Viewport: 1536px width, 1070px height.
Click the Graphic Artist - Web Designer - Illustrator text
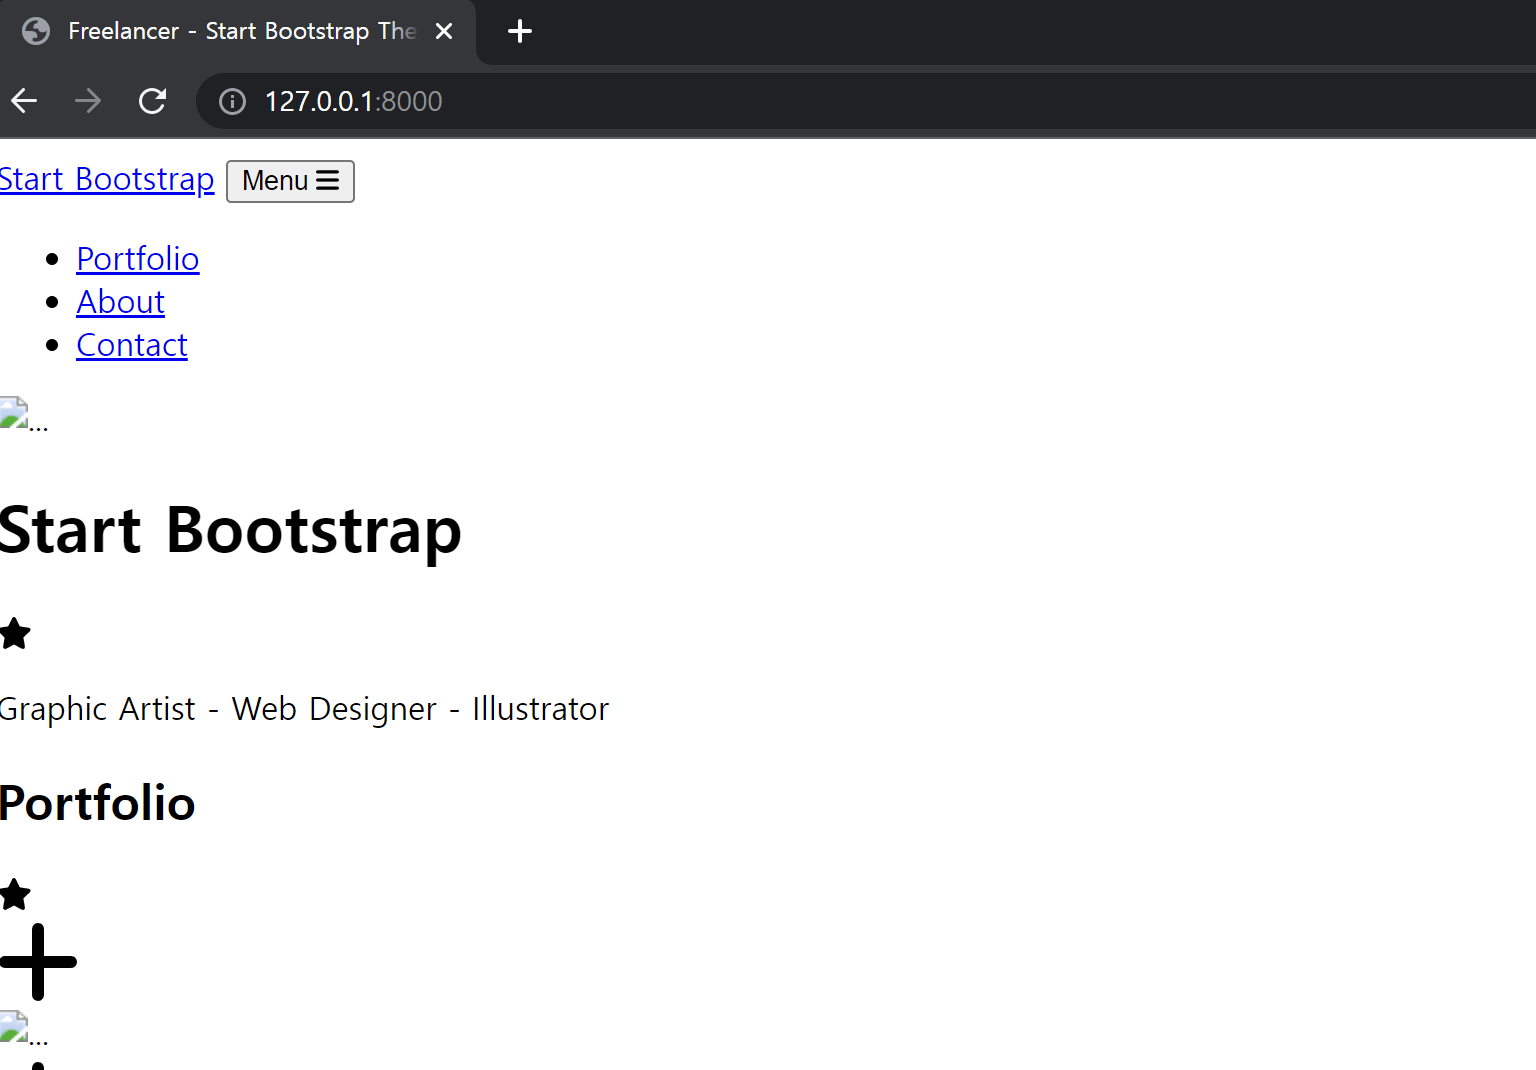click(304, 709)
